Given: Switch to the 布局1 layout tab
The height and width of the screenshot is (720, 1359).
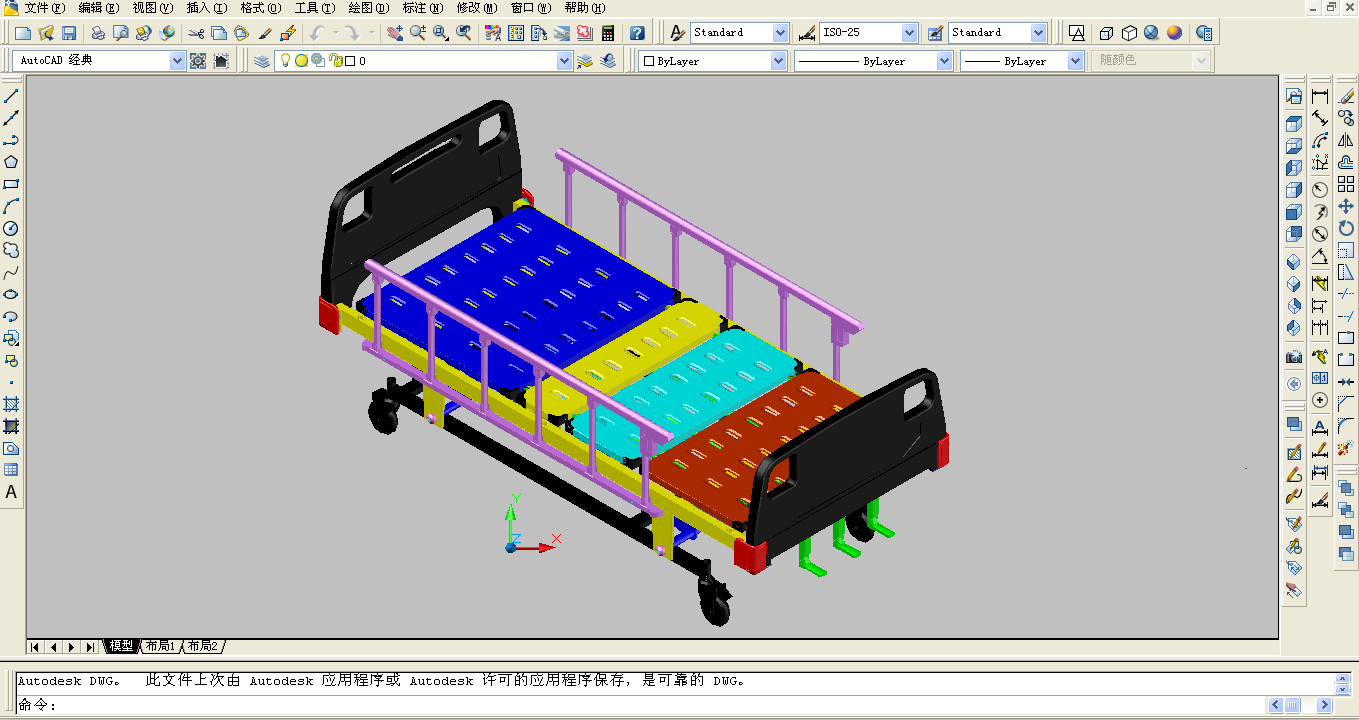Looking at the screenshot, I should pos(160,646).
